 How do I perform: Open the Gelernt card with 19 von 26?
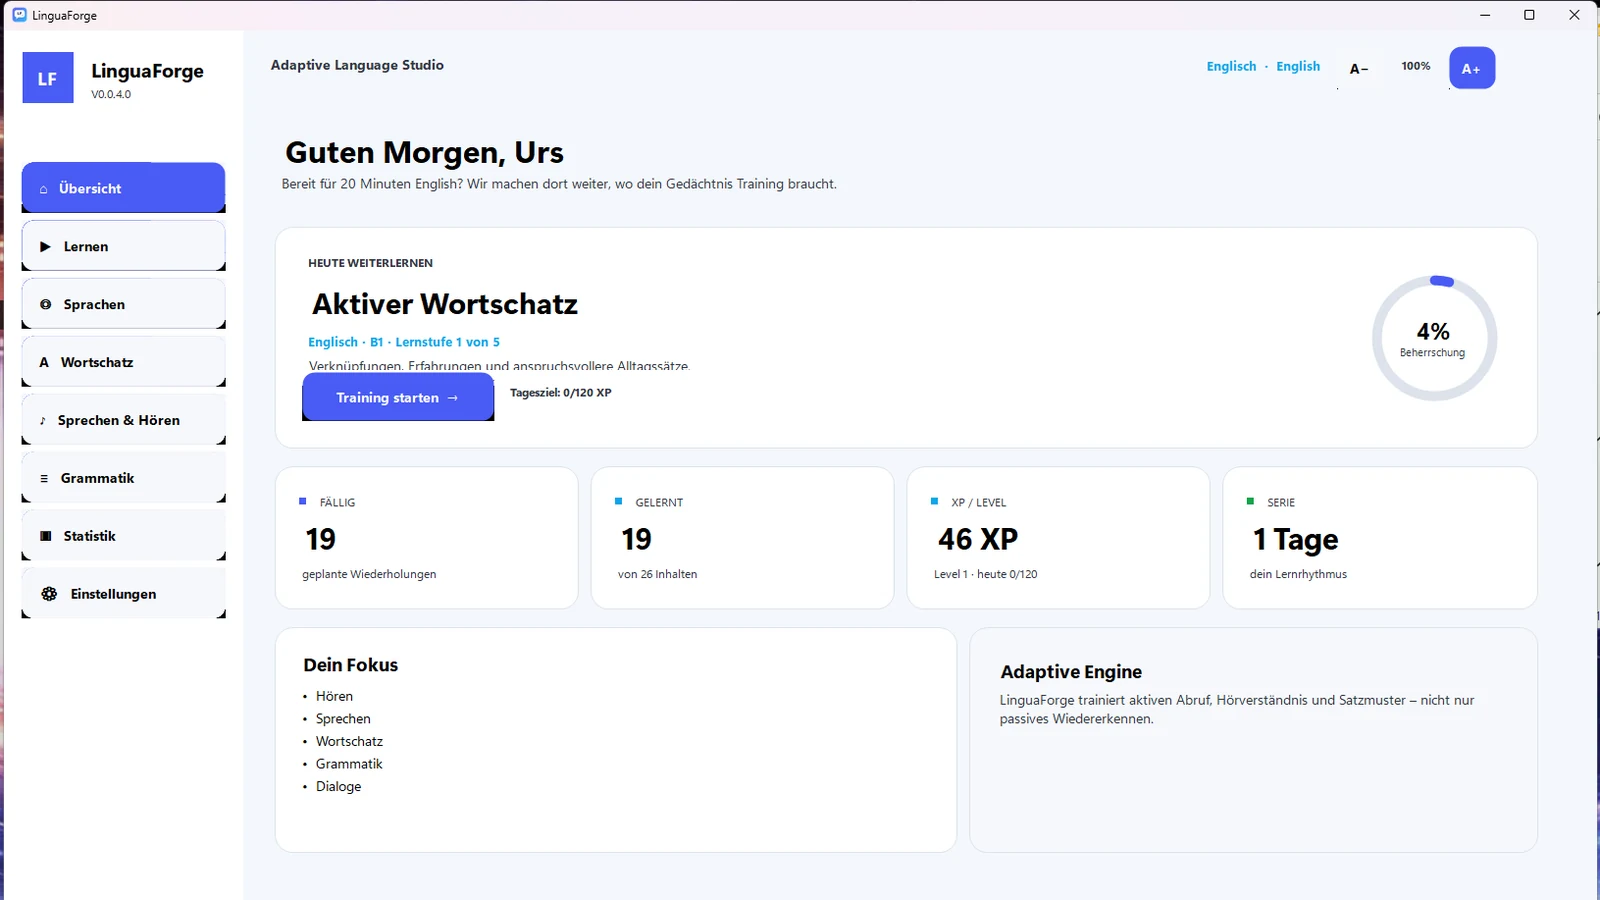click(x=742, y=538)
